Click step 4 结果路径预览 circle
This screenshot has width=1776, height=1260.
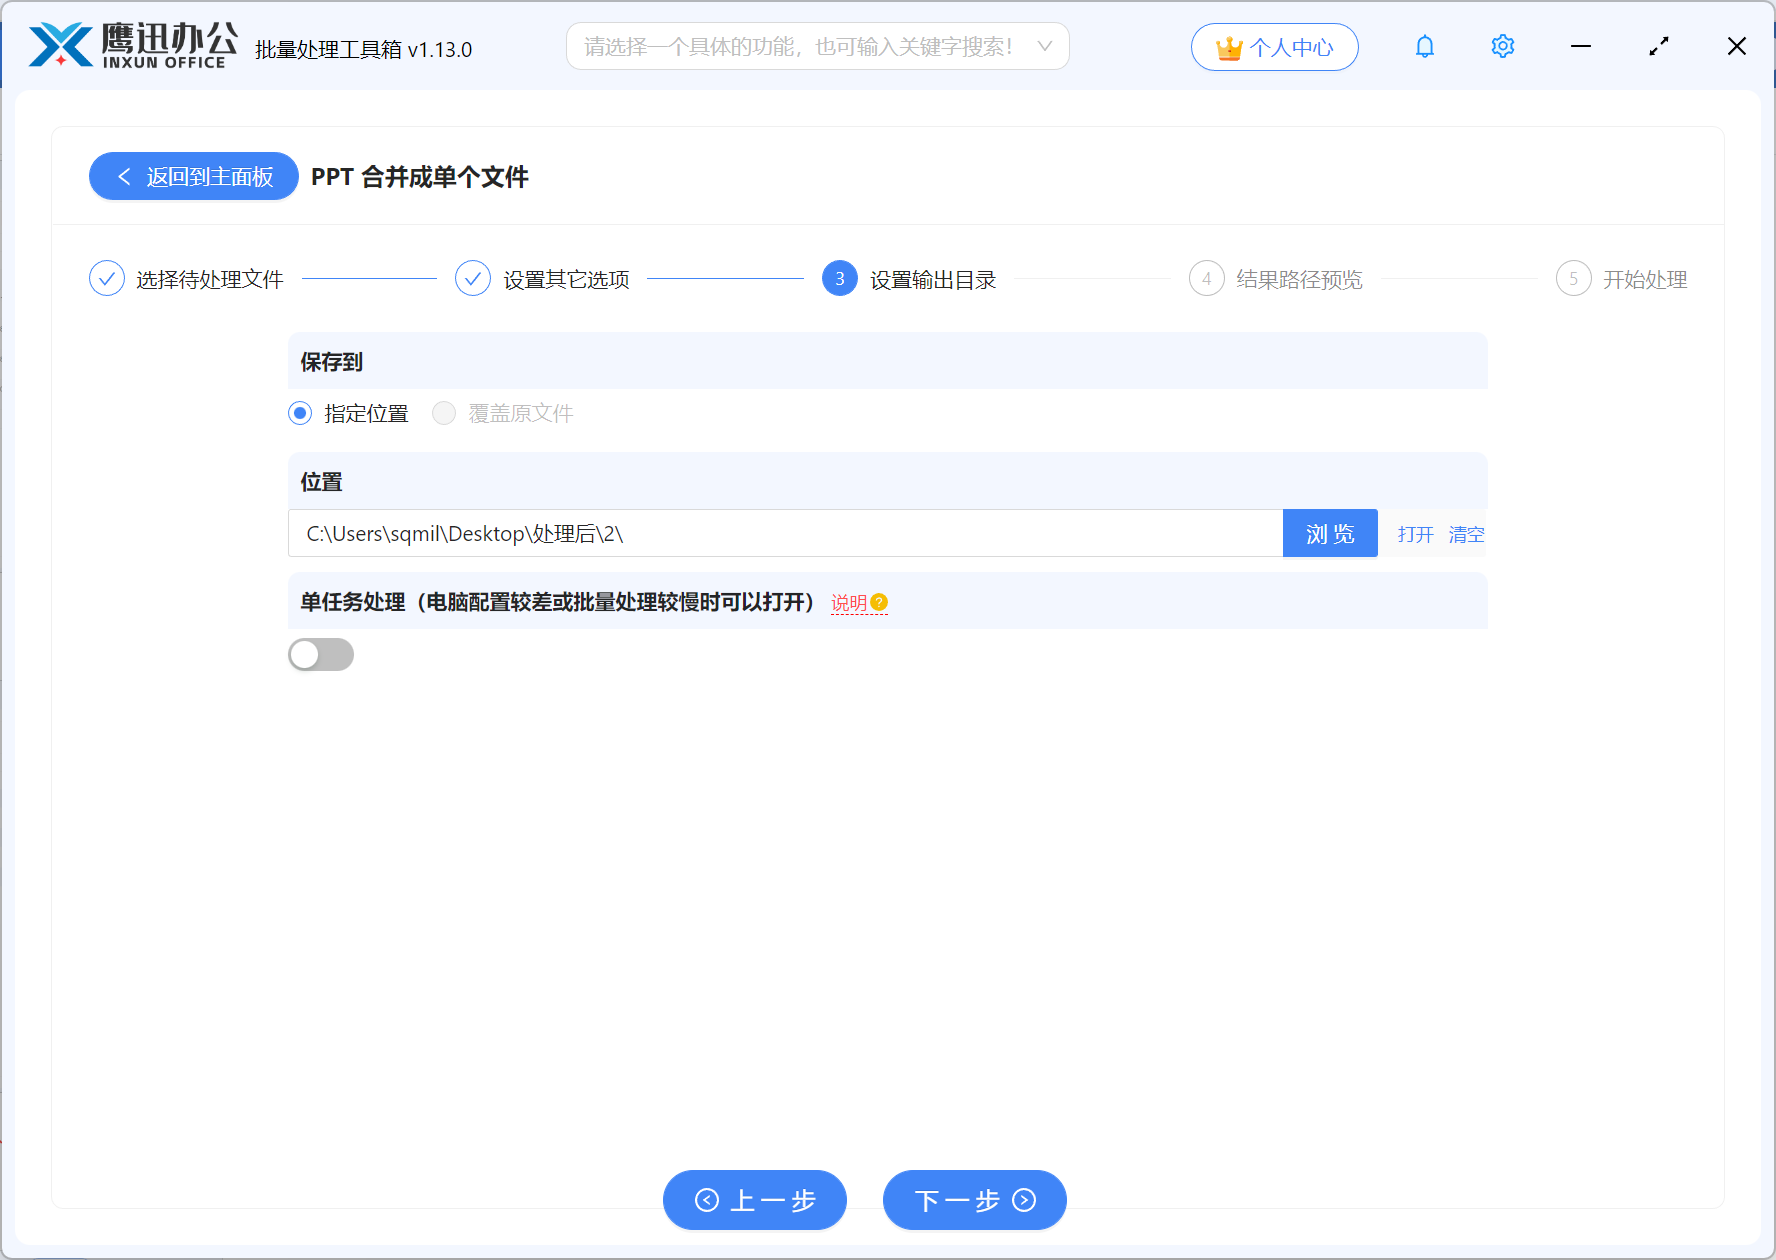(x=1207, y=279)
